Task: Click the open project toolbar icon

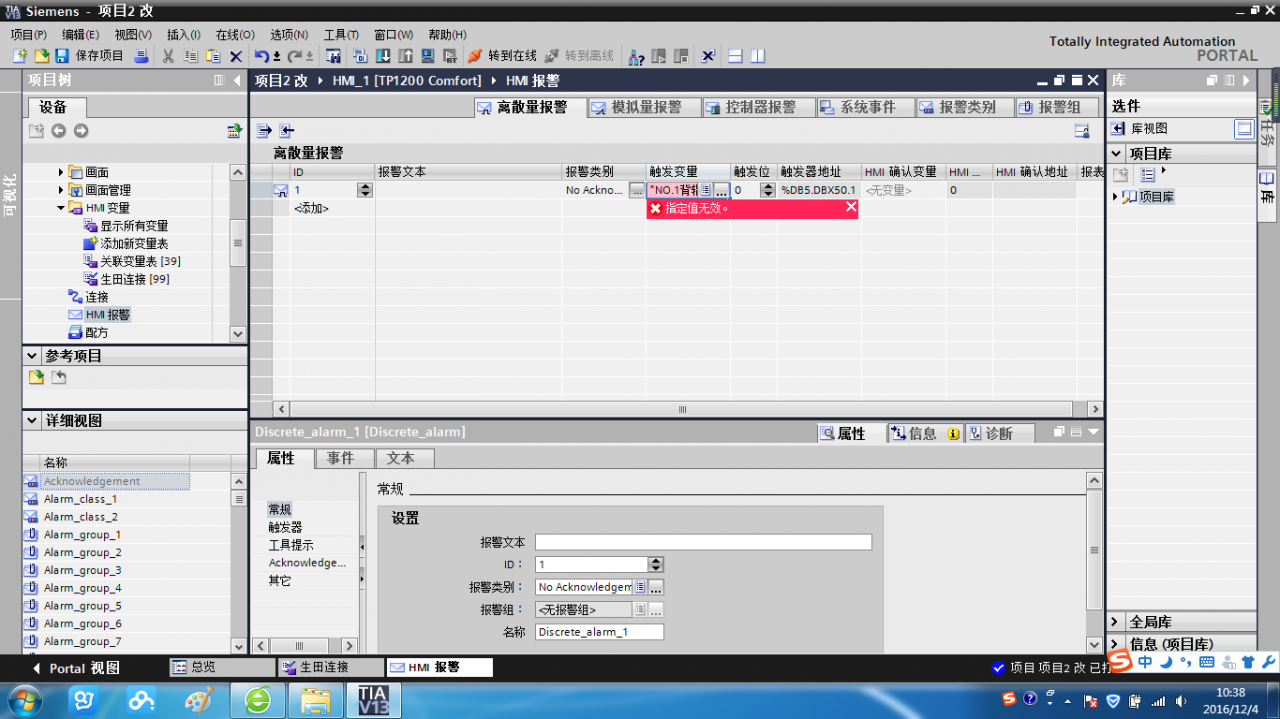Action: click(41, 56)
